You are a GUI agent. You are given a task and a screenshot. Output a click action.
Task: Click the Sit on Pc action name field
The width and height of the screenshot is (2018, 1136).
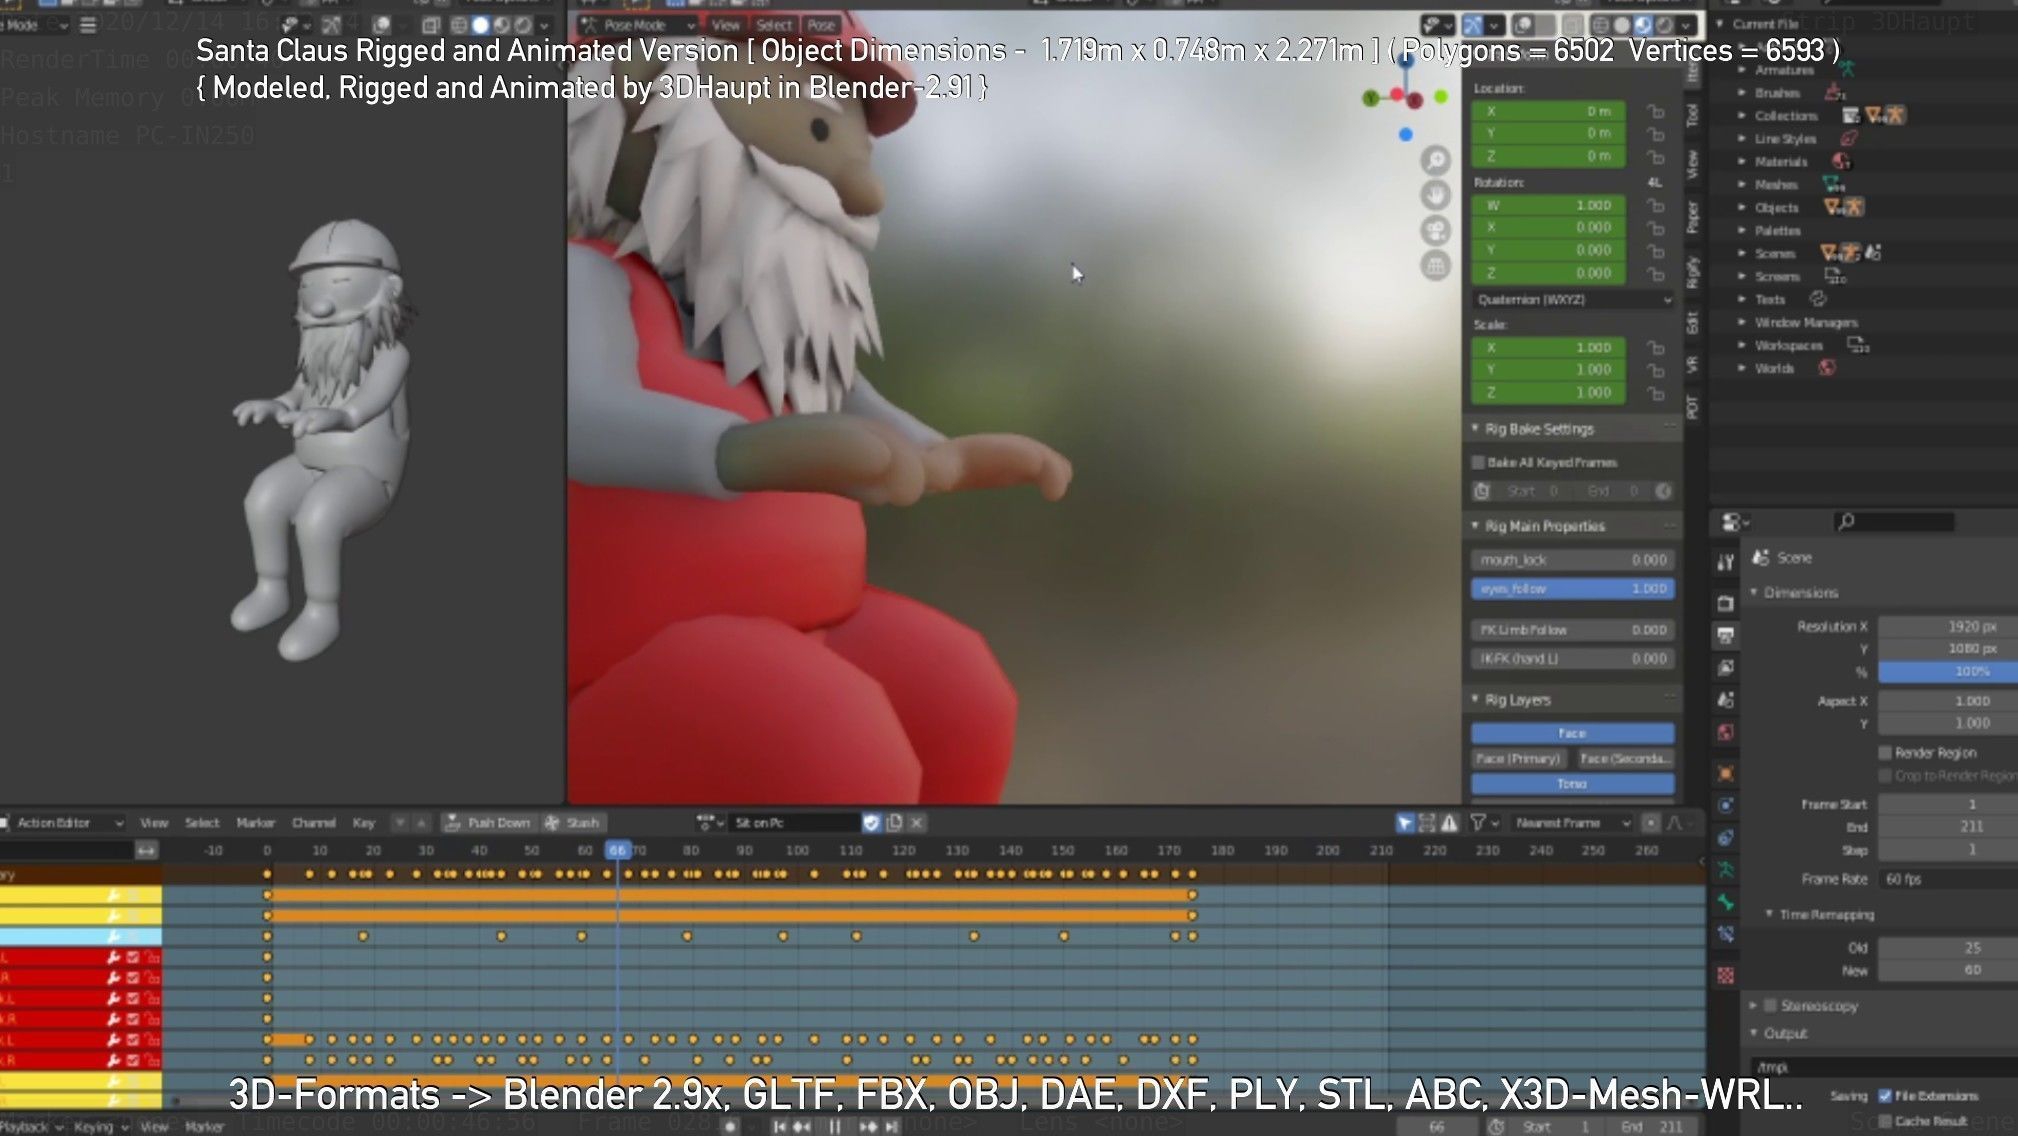point(794,823)
